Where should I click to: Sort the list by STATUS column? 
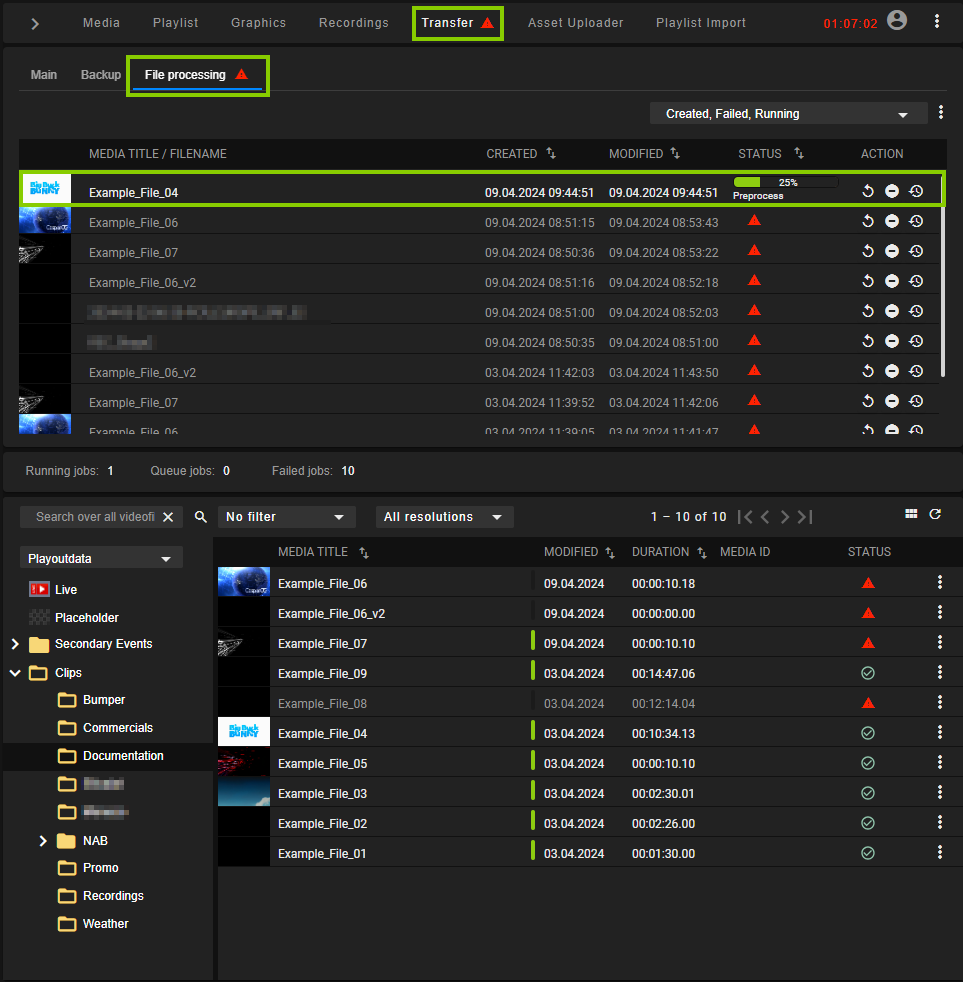(x=797, y=154)
